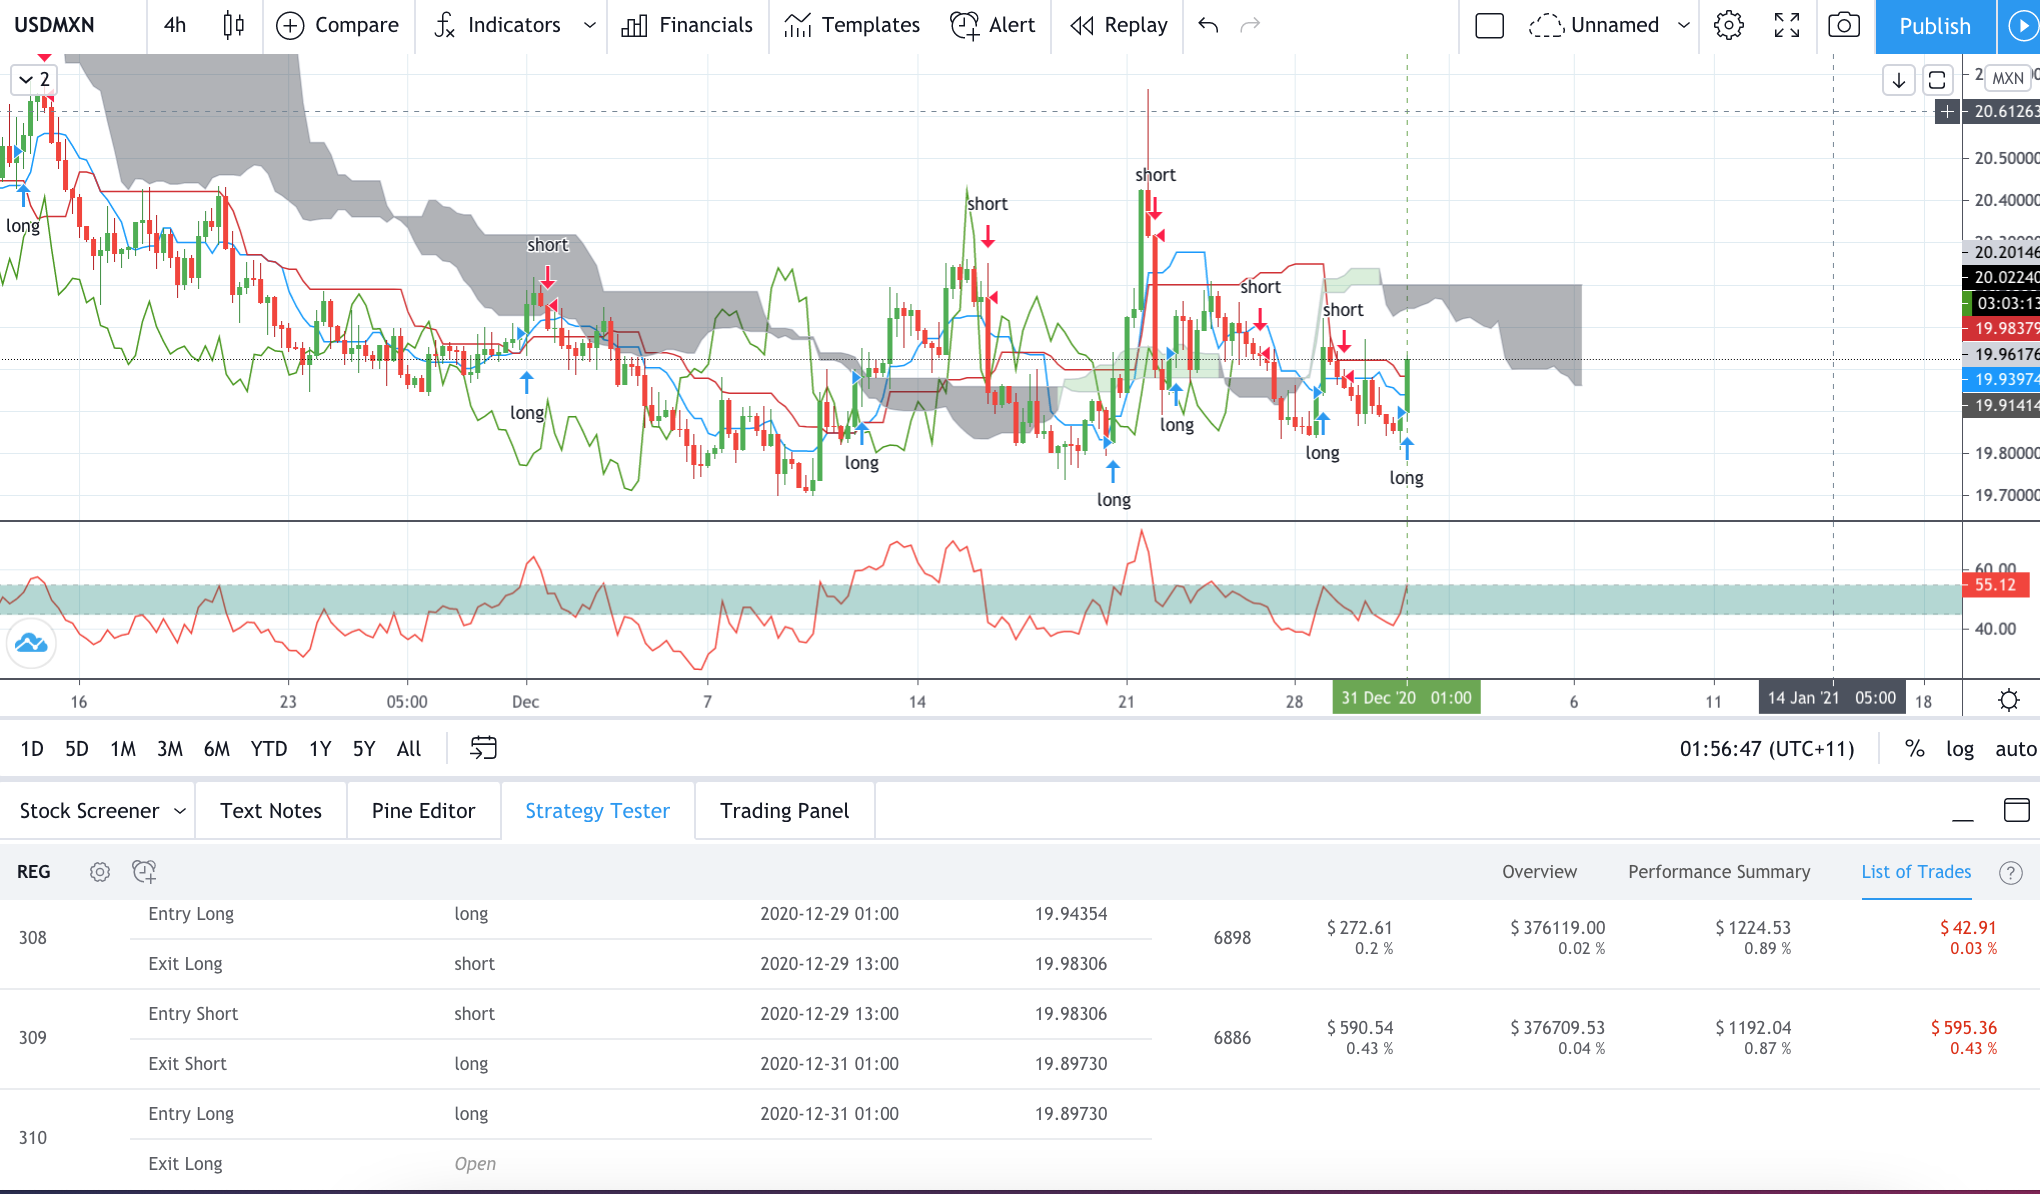Open the timezone menu UTC+11
The image size is (2040, 1194).
tap(1767, 749)
